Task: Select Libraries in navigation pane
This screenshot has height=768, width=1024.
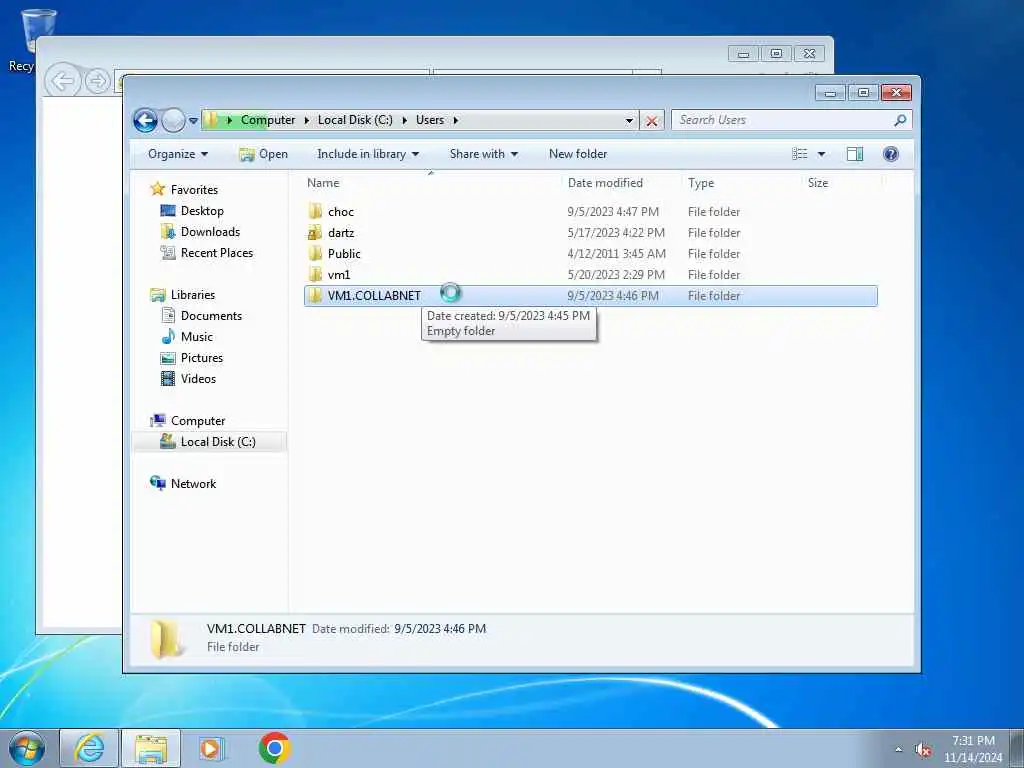Action: pos(182,295)
